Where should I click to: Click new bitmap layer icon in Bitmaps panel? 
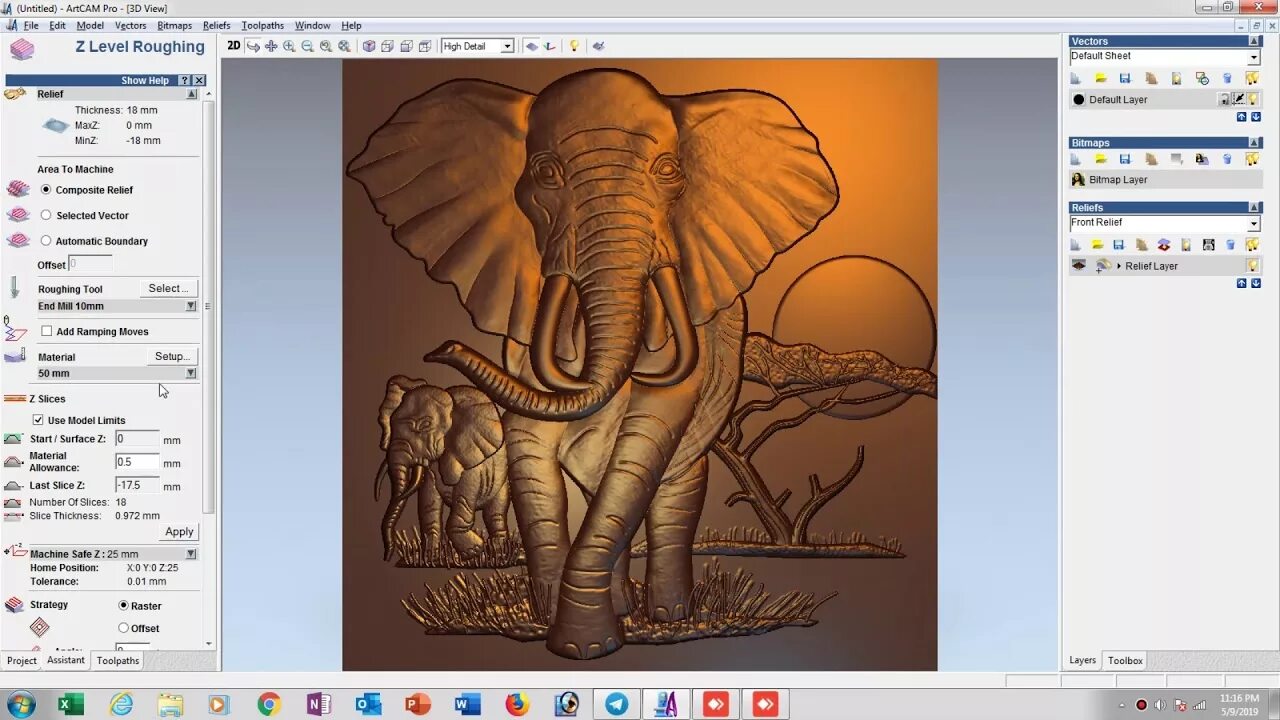(1076, 159)
